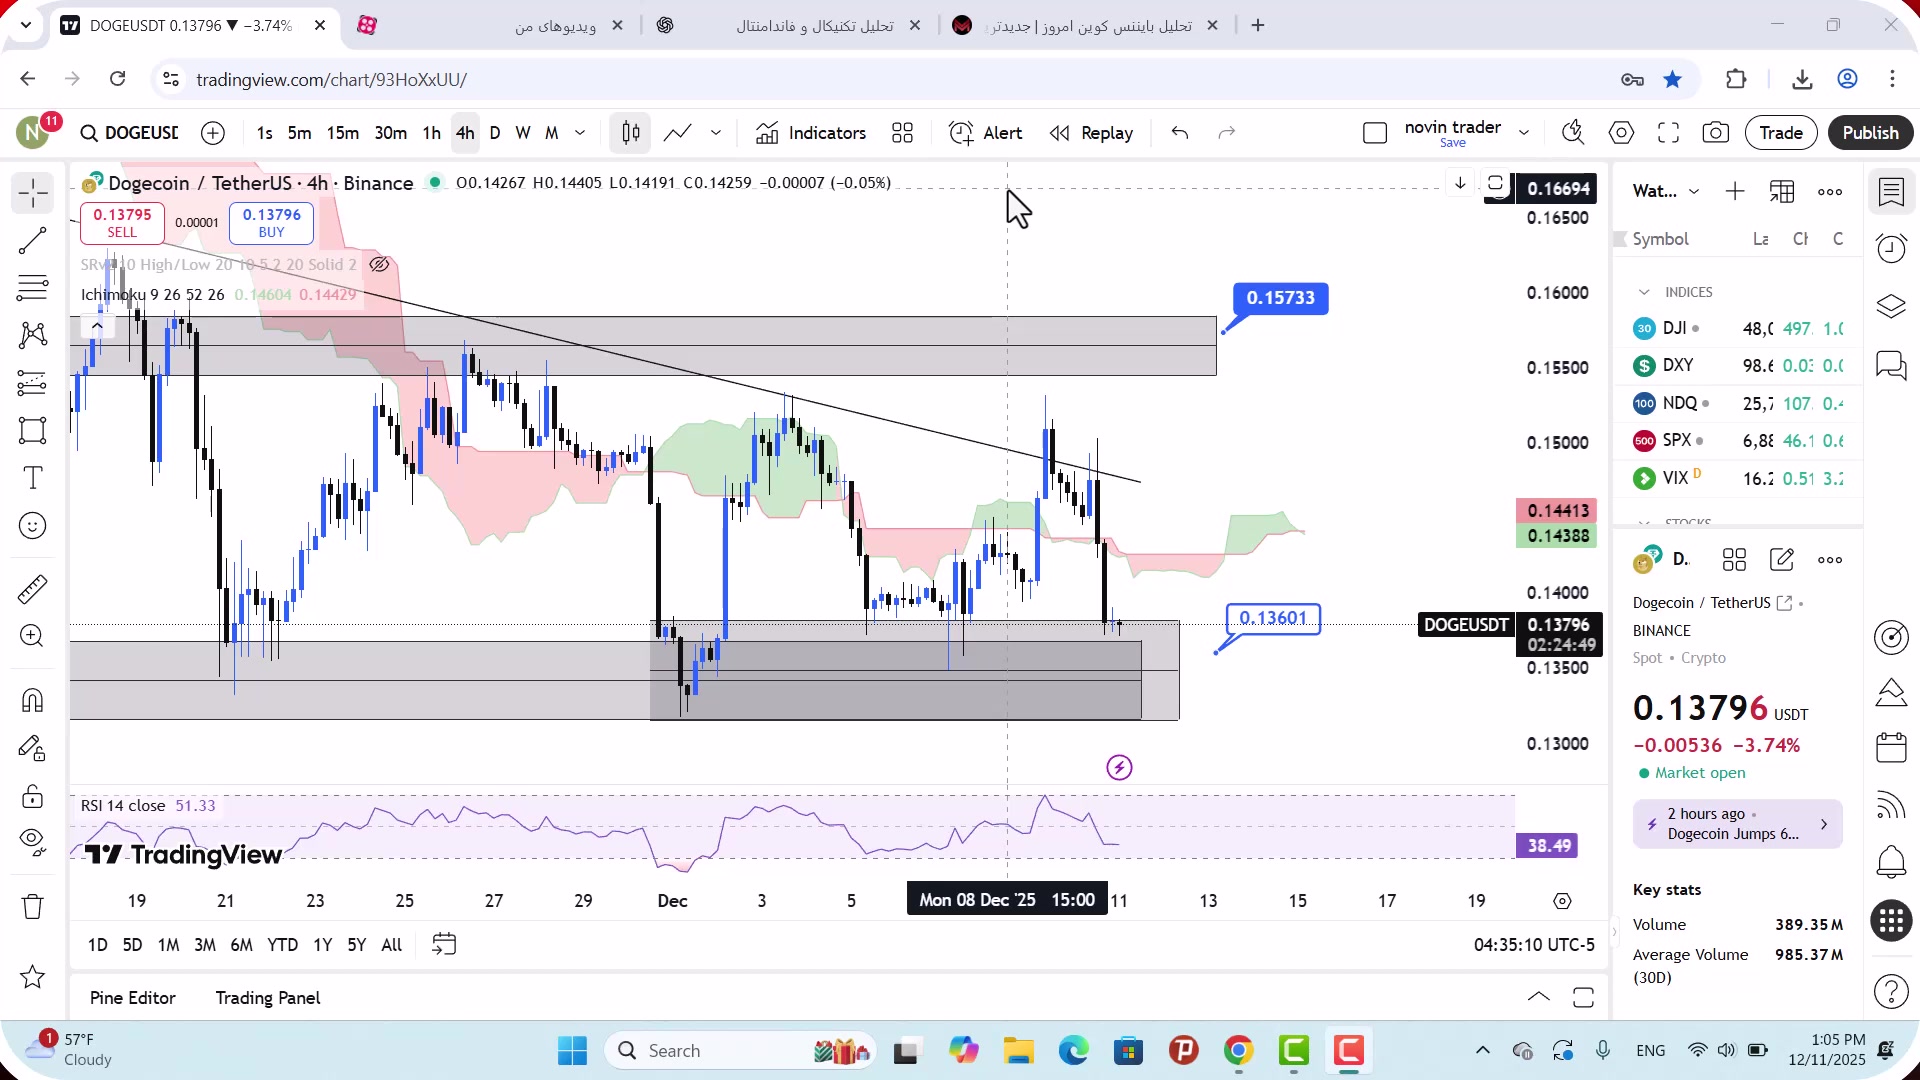This screenshot has width=1920, height=1080.
Task: Toggle magnet mode for drawings
Action: click(x=32, y=700)
